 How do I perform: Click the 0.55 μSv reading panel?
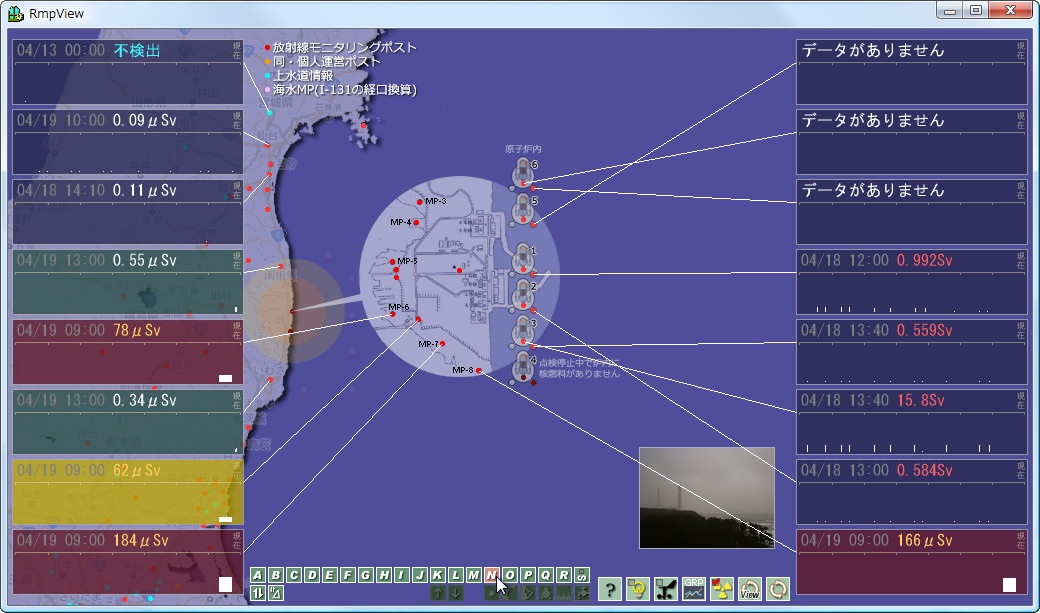[x=128, y=282]
